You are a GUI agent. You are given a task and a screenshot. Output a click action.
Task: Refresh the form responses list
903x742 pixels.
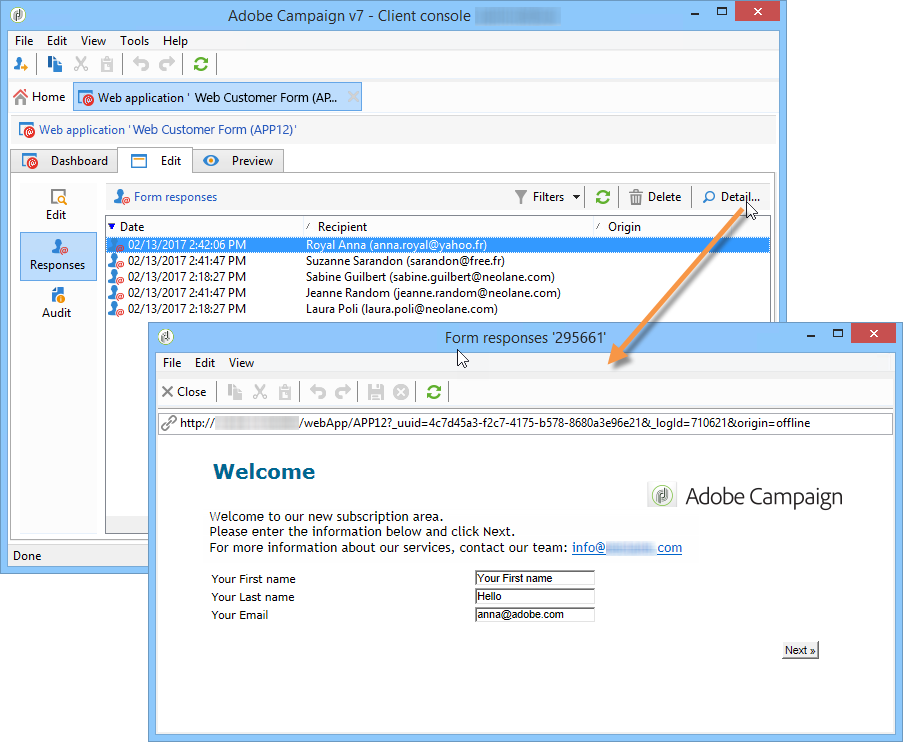click(x=602, y=197)
